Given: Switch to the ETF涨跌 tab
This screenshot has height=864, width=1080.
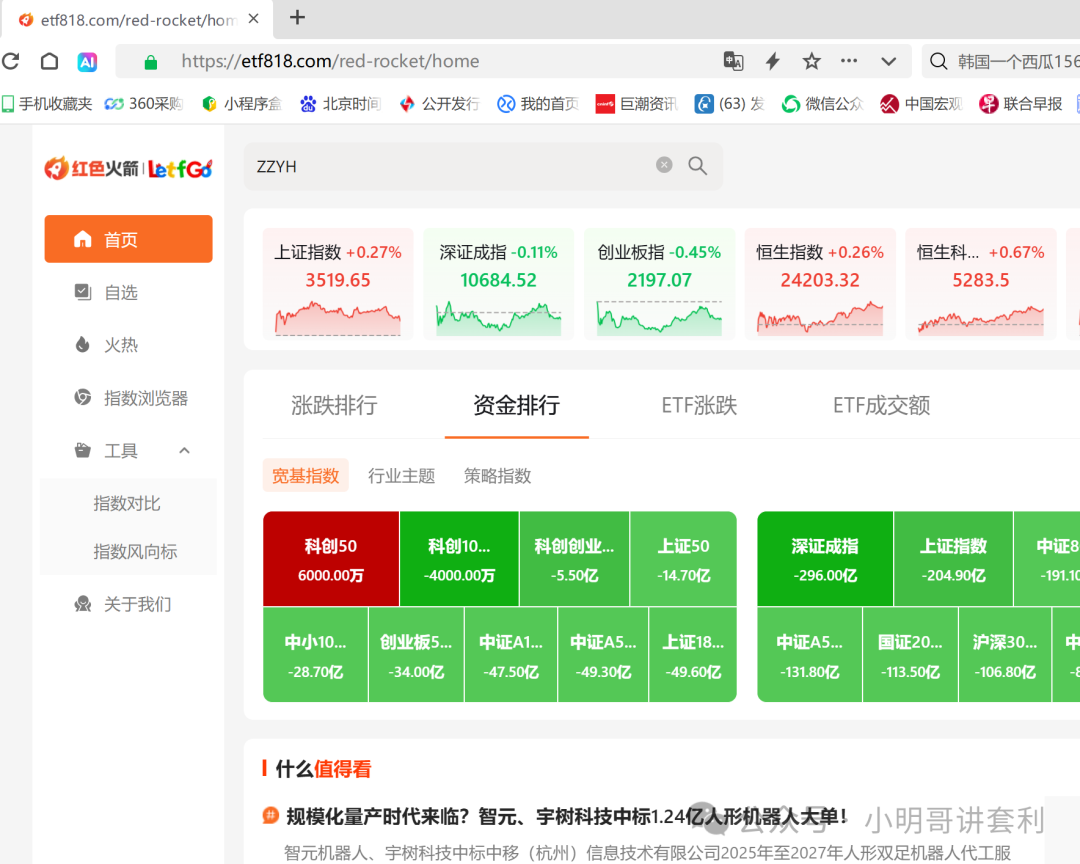Looking at the screenshot, I should click(x=699, y=405).
